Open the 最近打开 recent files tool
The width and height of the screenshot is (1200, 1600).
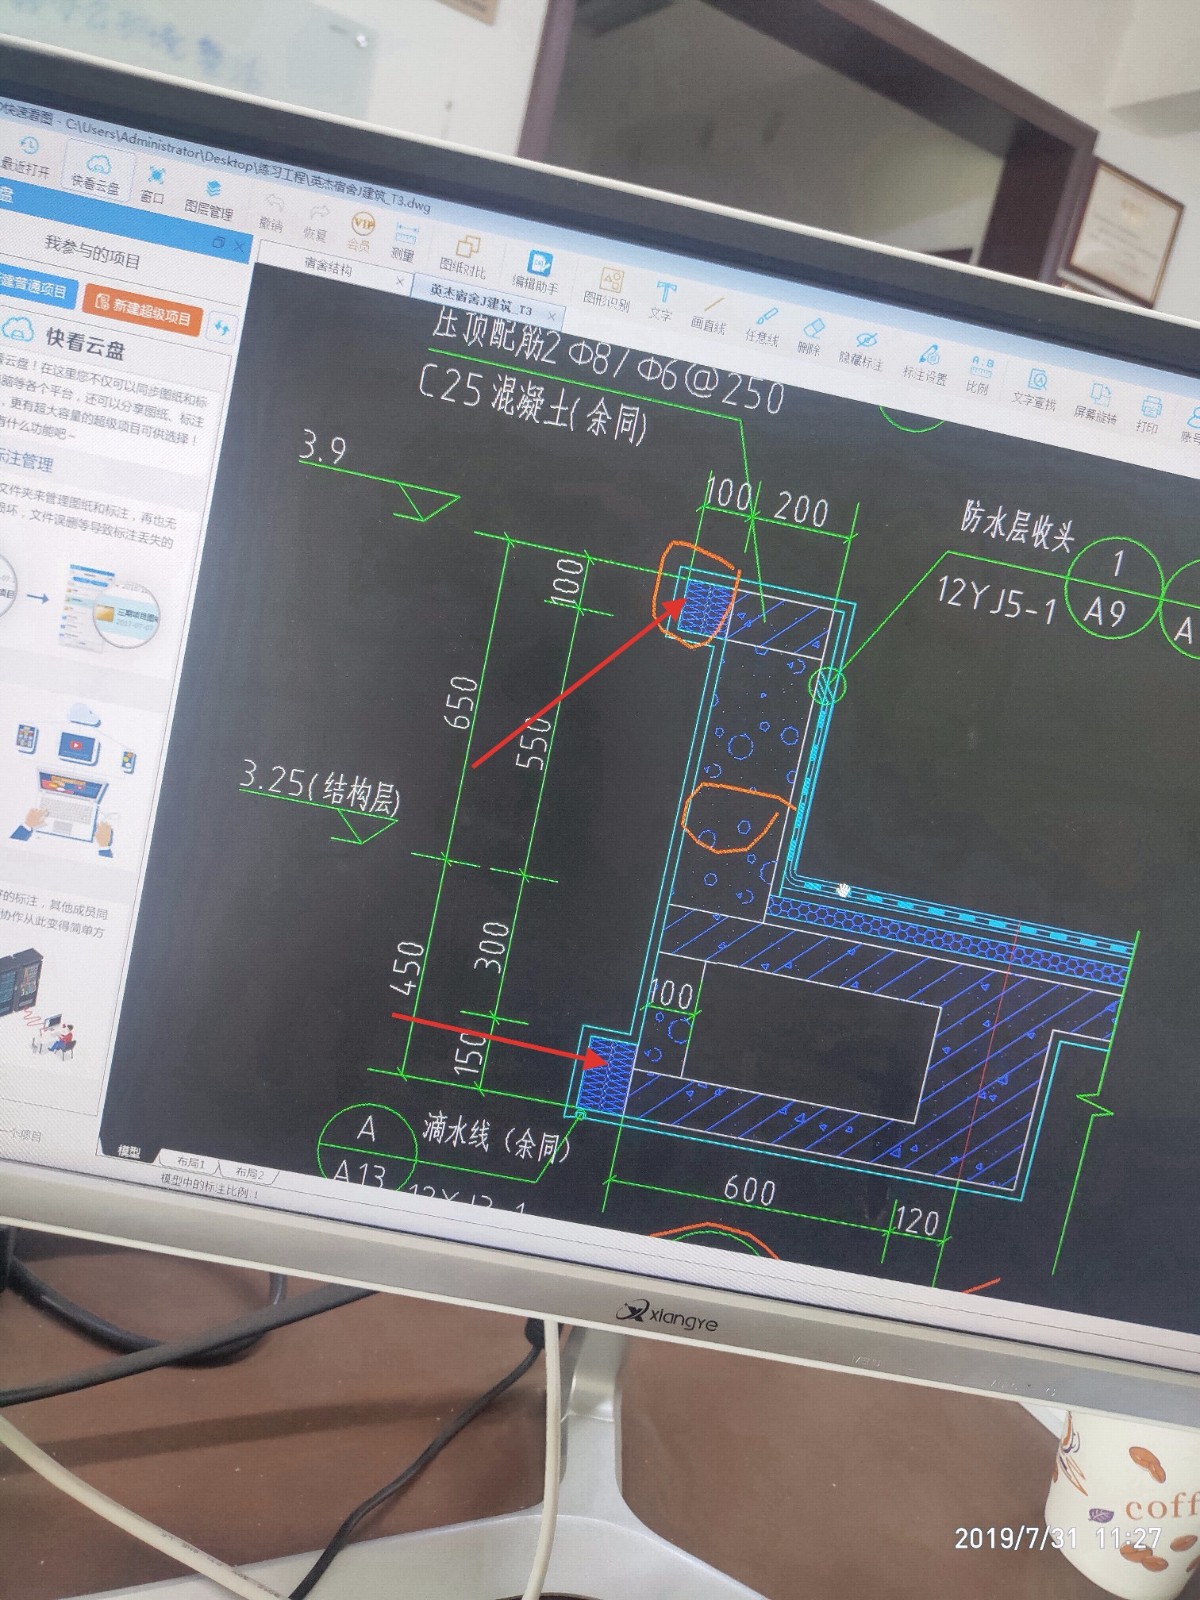(x=24, y=157)
